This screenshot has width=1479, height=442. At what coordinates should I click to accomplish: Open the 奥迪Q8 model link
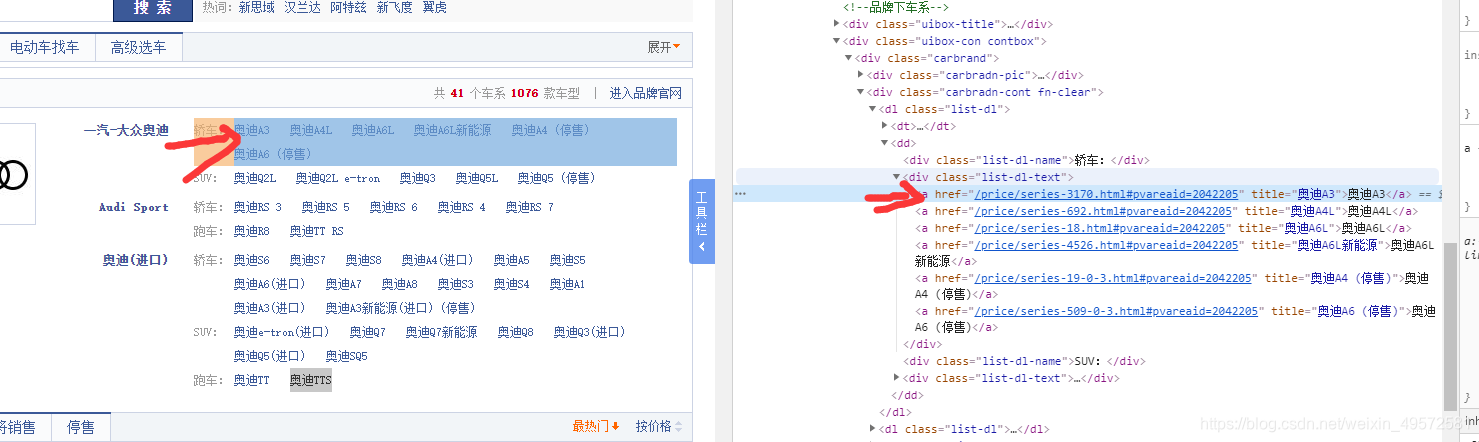(x=516, y=332)
